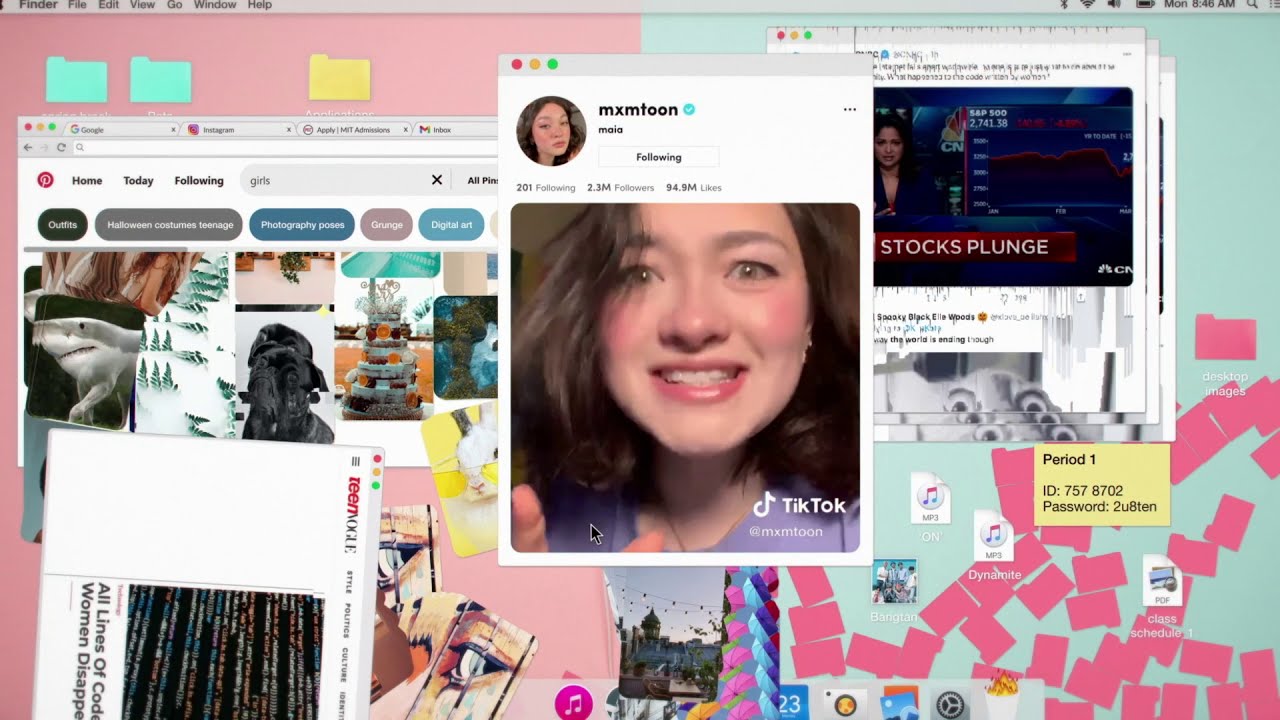
Task: Open the View menu
Action: [143, 5]
